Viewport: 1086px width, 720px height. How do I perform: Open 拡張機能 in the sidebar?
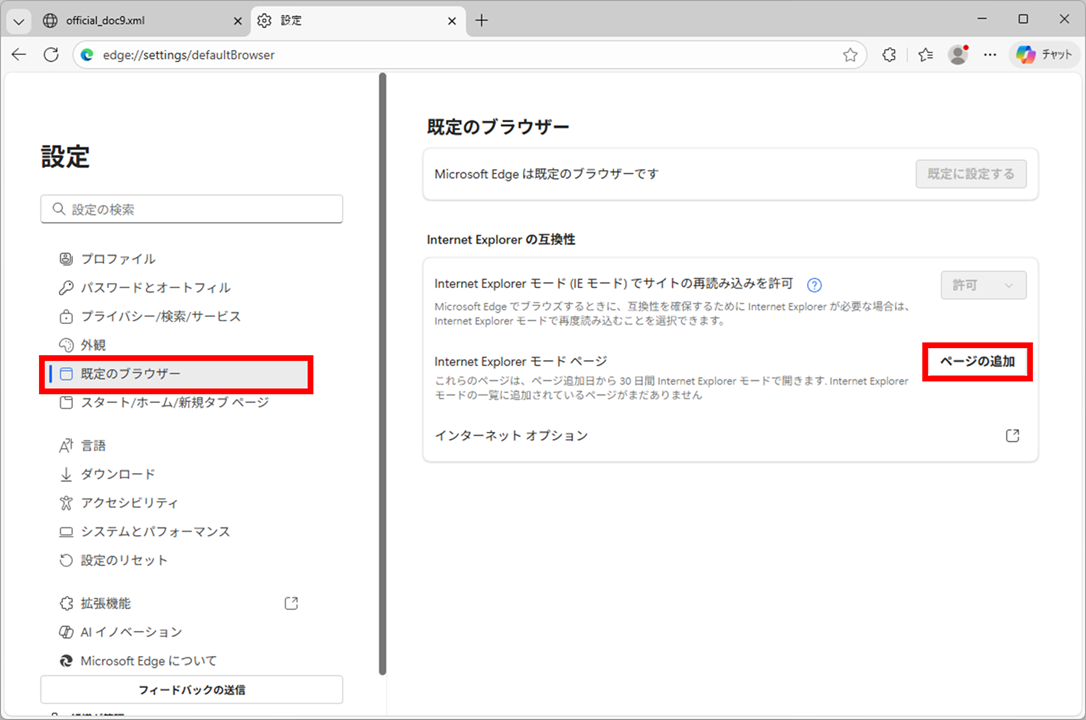click(177, 603)
